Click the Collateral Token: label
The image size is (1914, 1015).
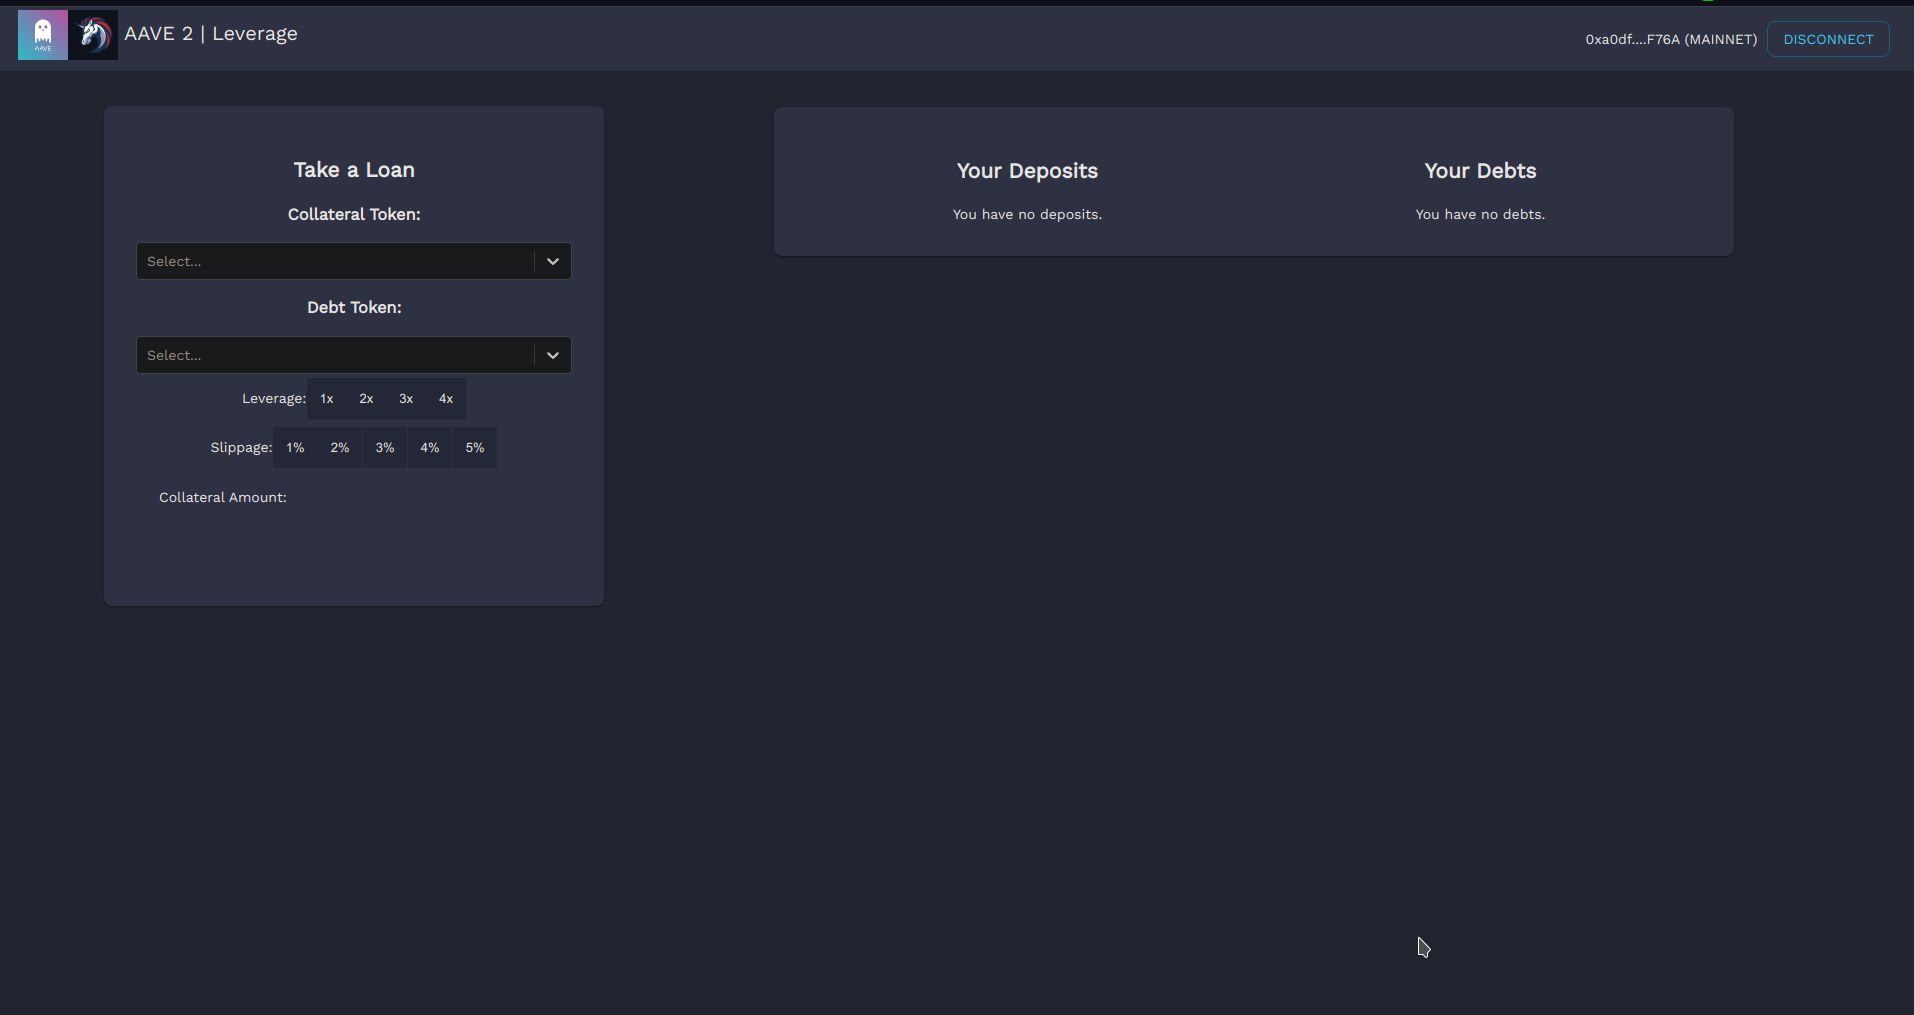[354, 214]
